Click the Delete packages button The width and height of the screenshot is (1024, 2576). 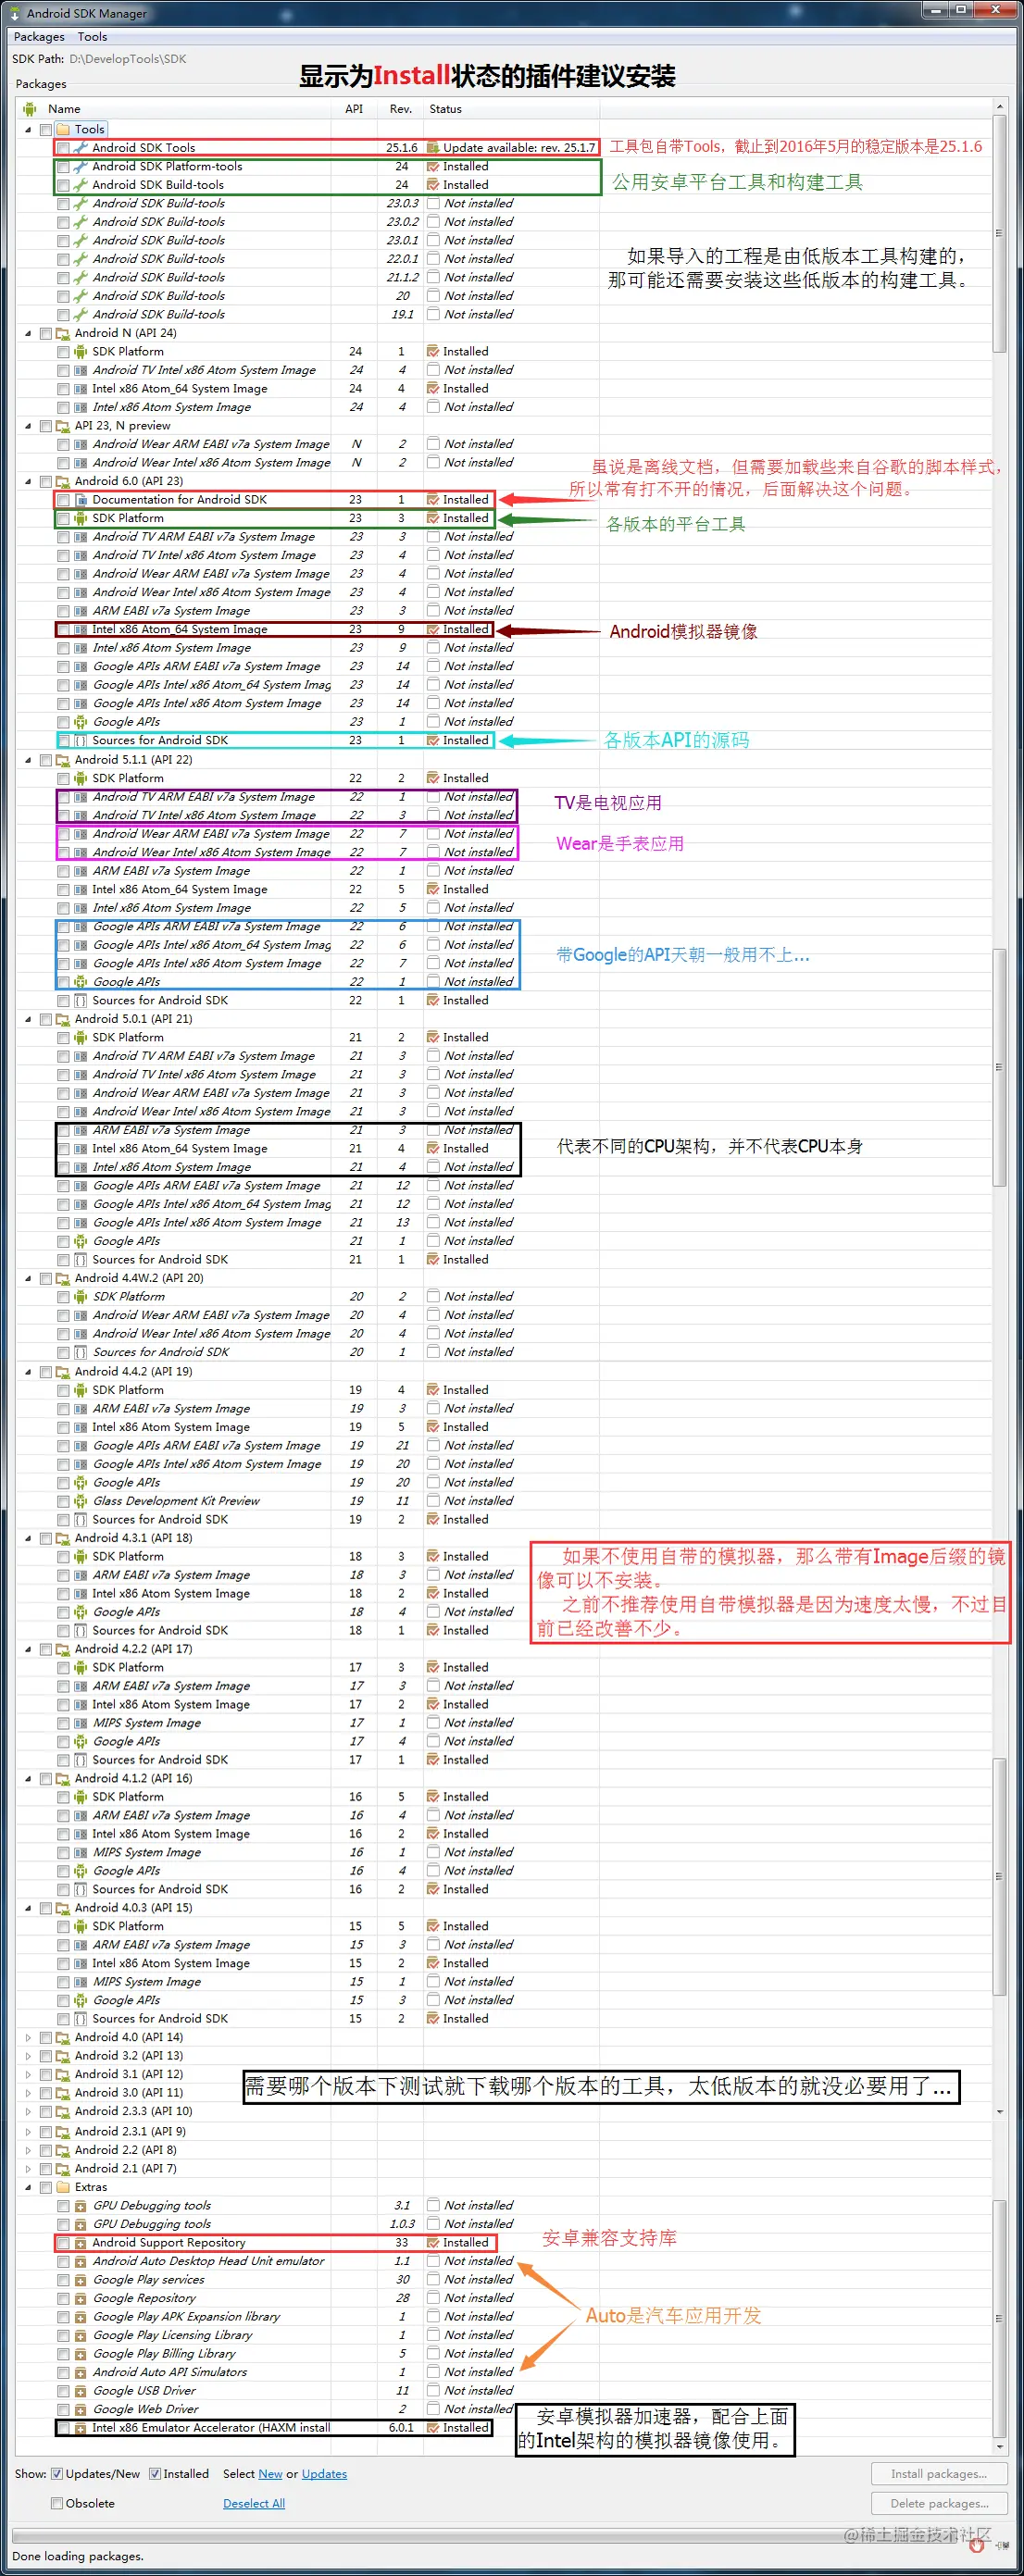[939, 2504]
